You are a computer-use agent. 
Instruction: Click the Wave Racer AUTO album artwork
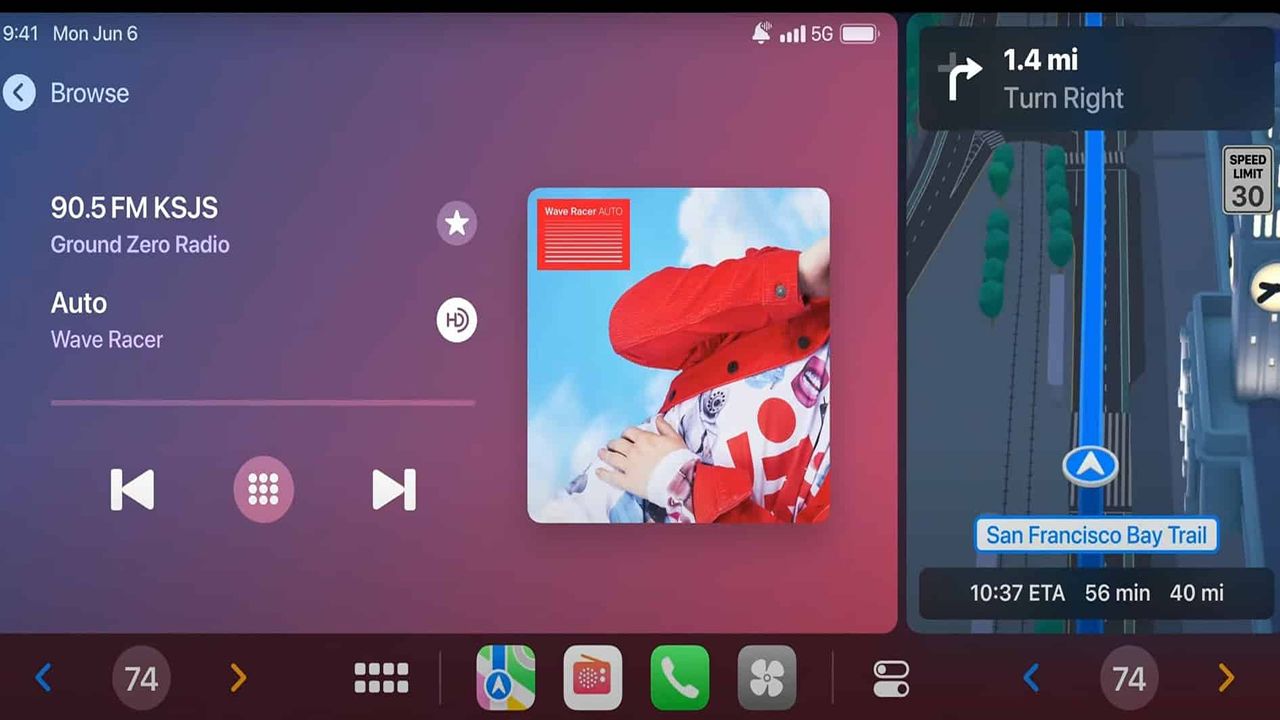pyautogui.click(x=678, y=355)
